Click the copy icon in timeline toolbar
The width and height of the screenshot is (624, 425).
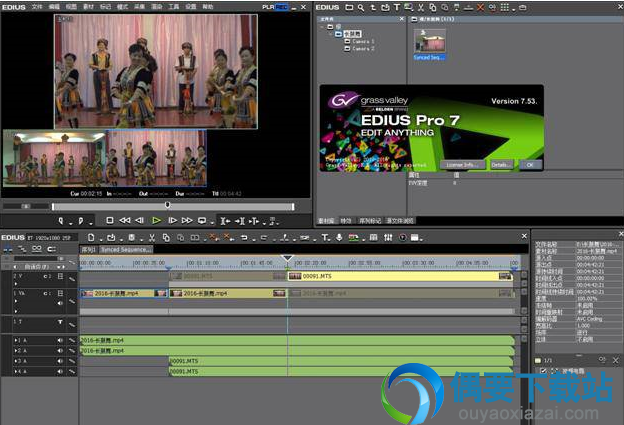166,238
